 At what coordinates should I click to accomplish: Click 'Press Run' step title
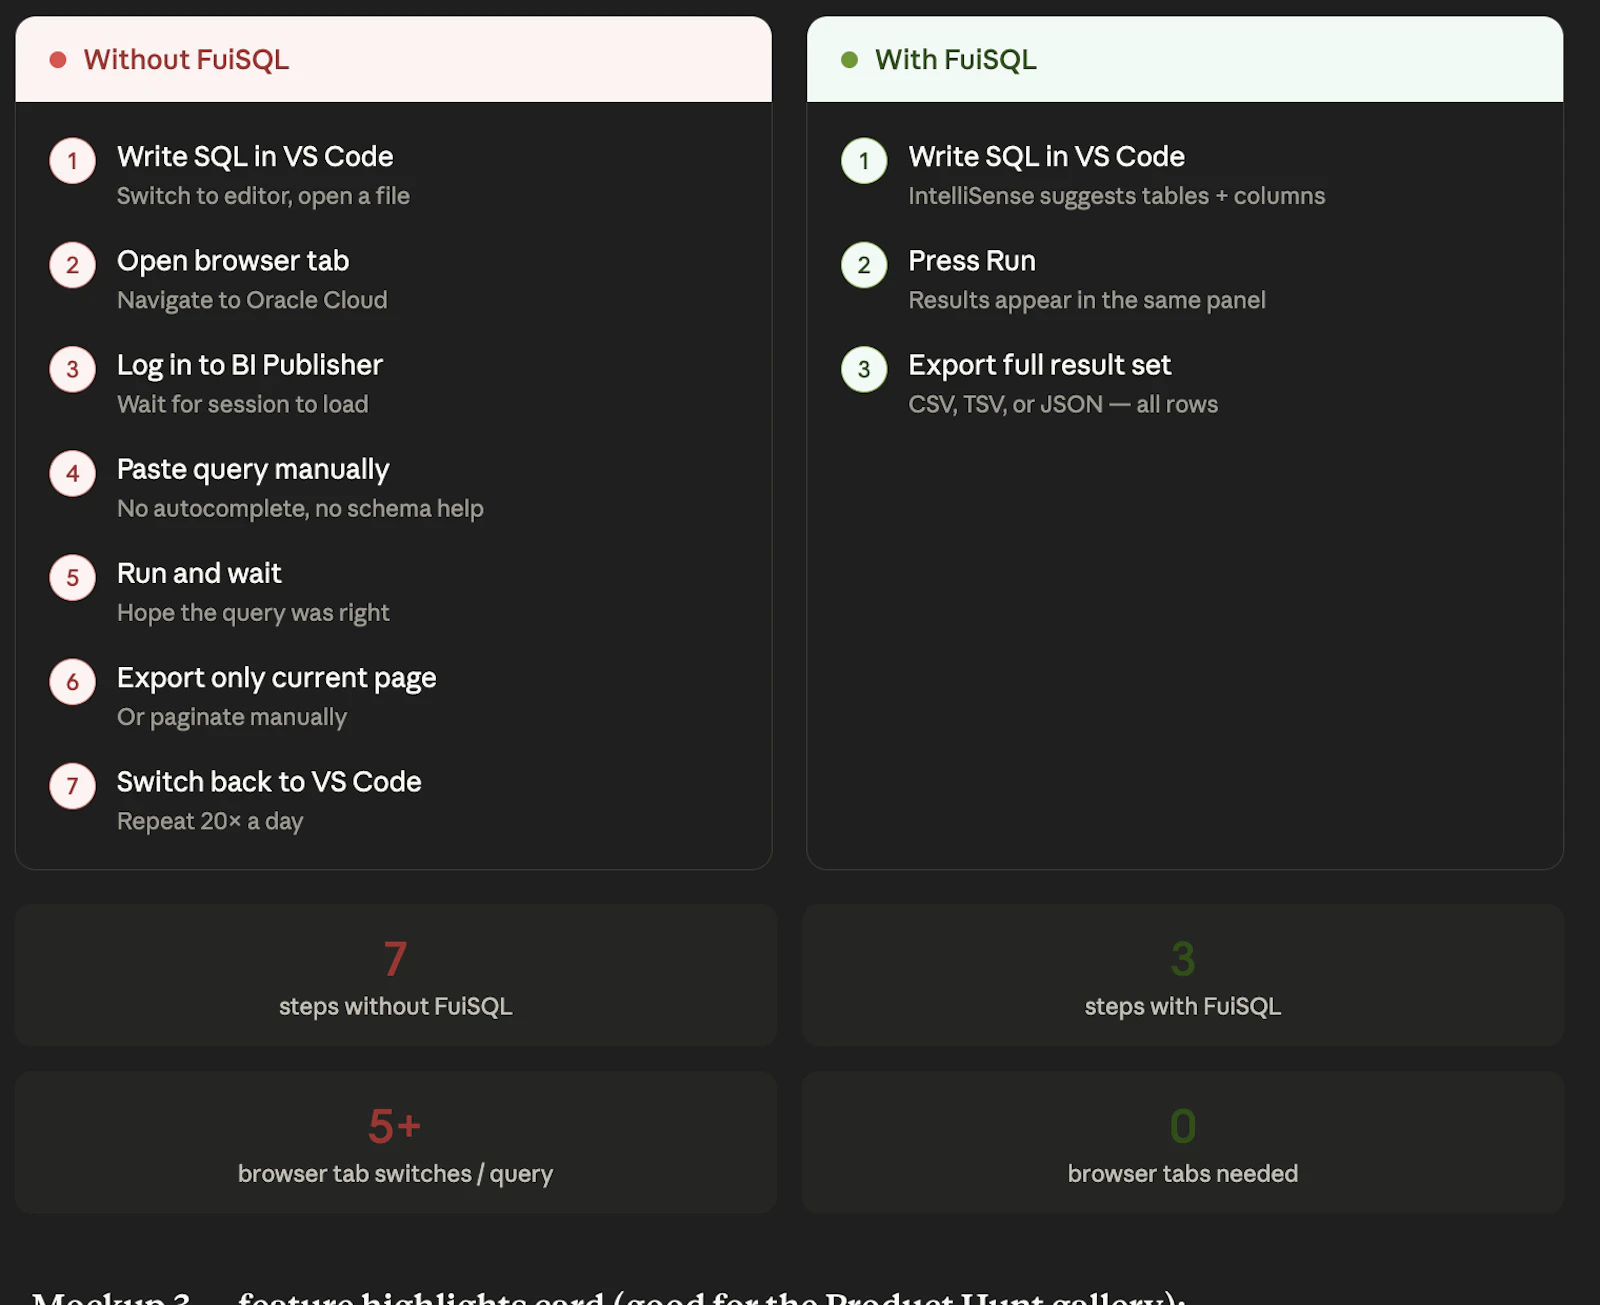click(x=972, y=261)
